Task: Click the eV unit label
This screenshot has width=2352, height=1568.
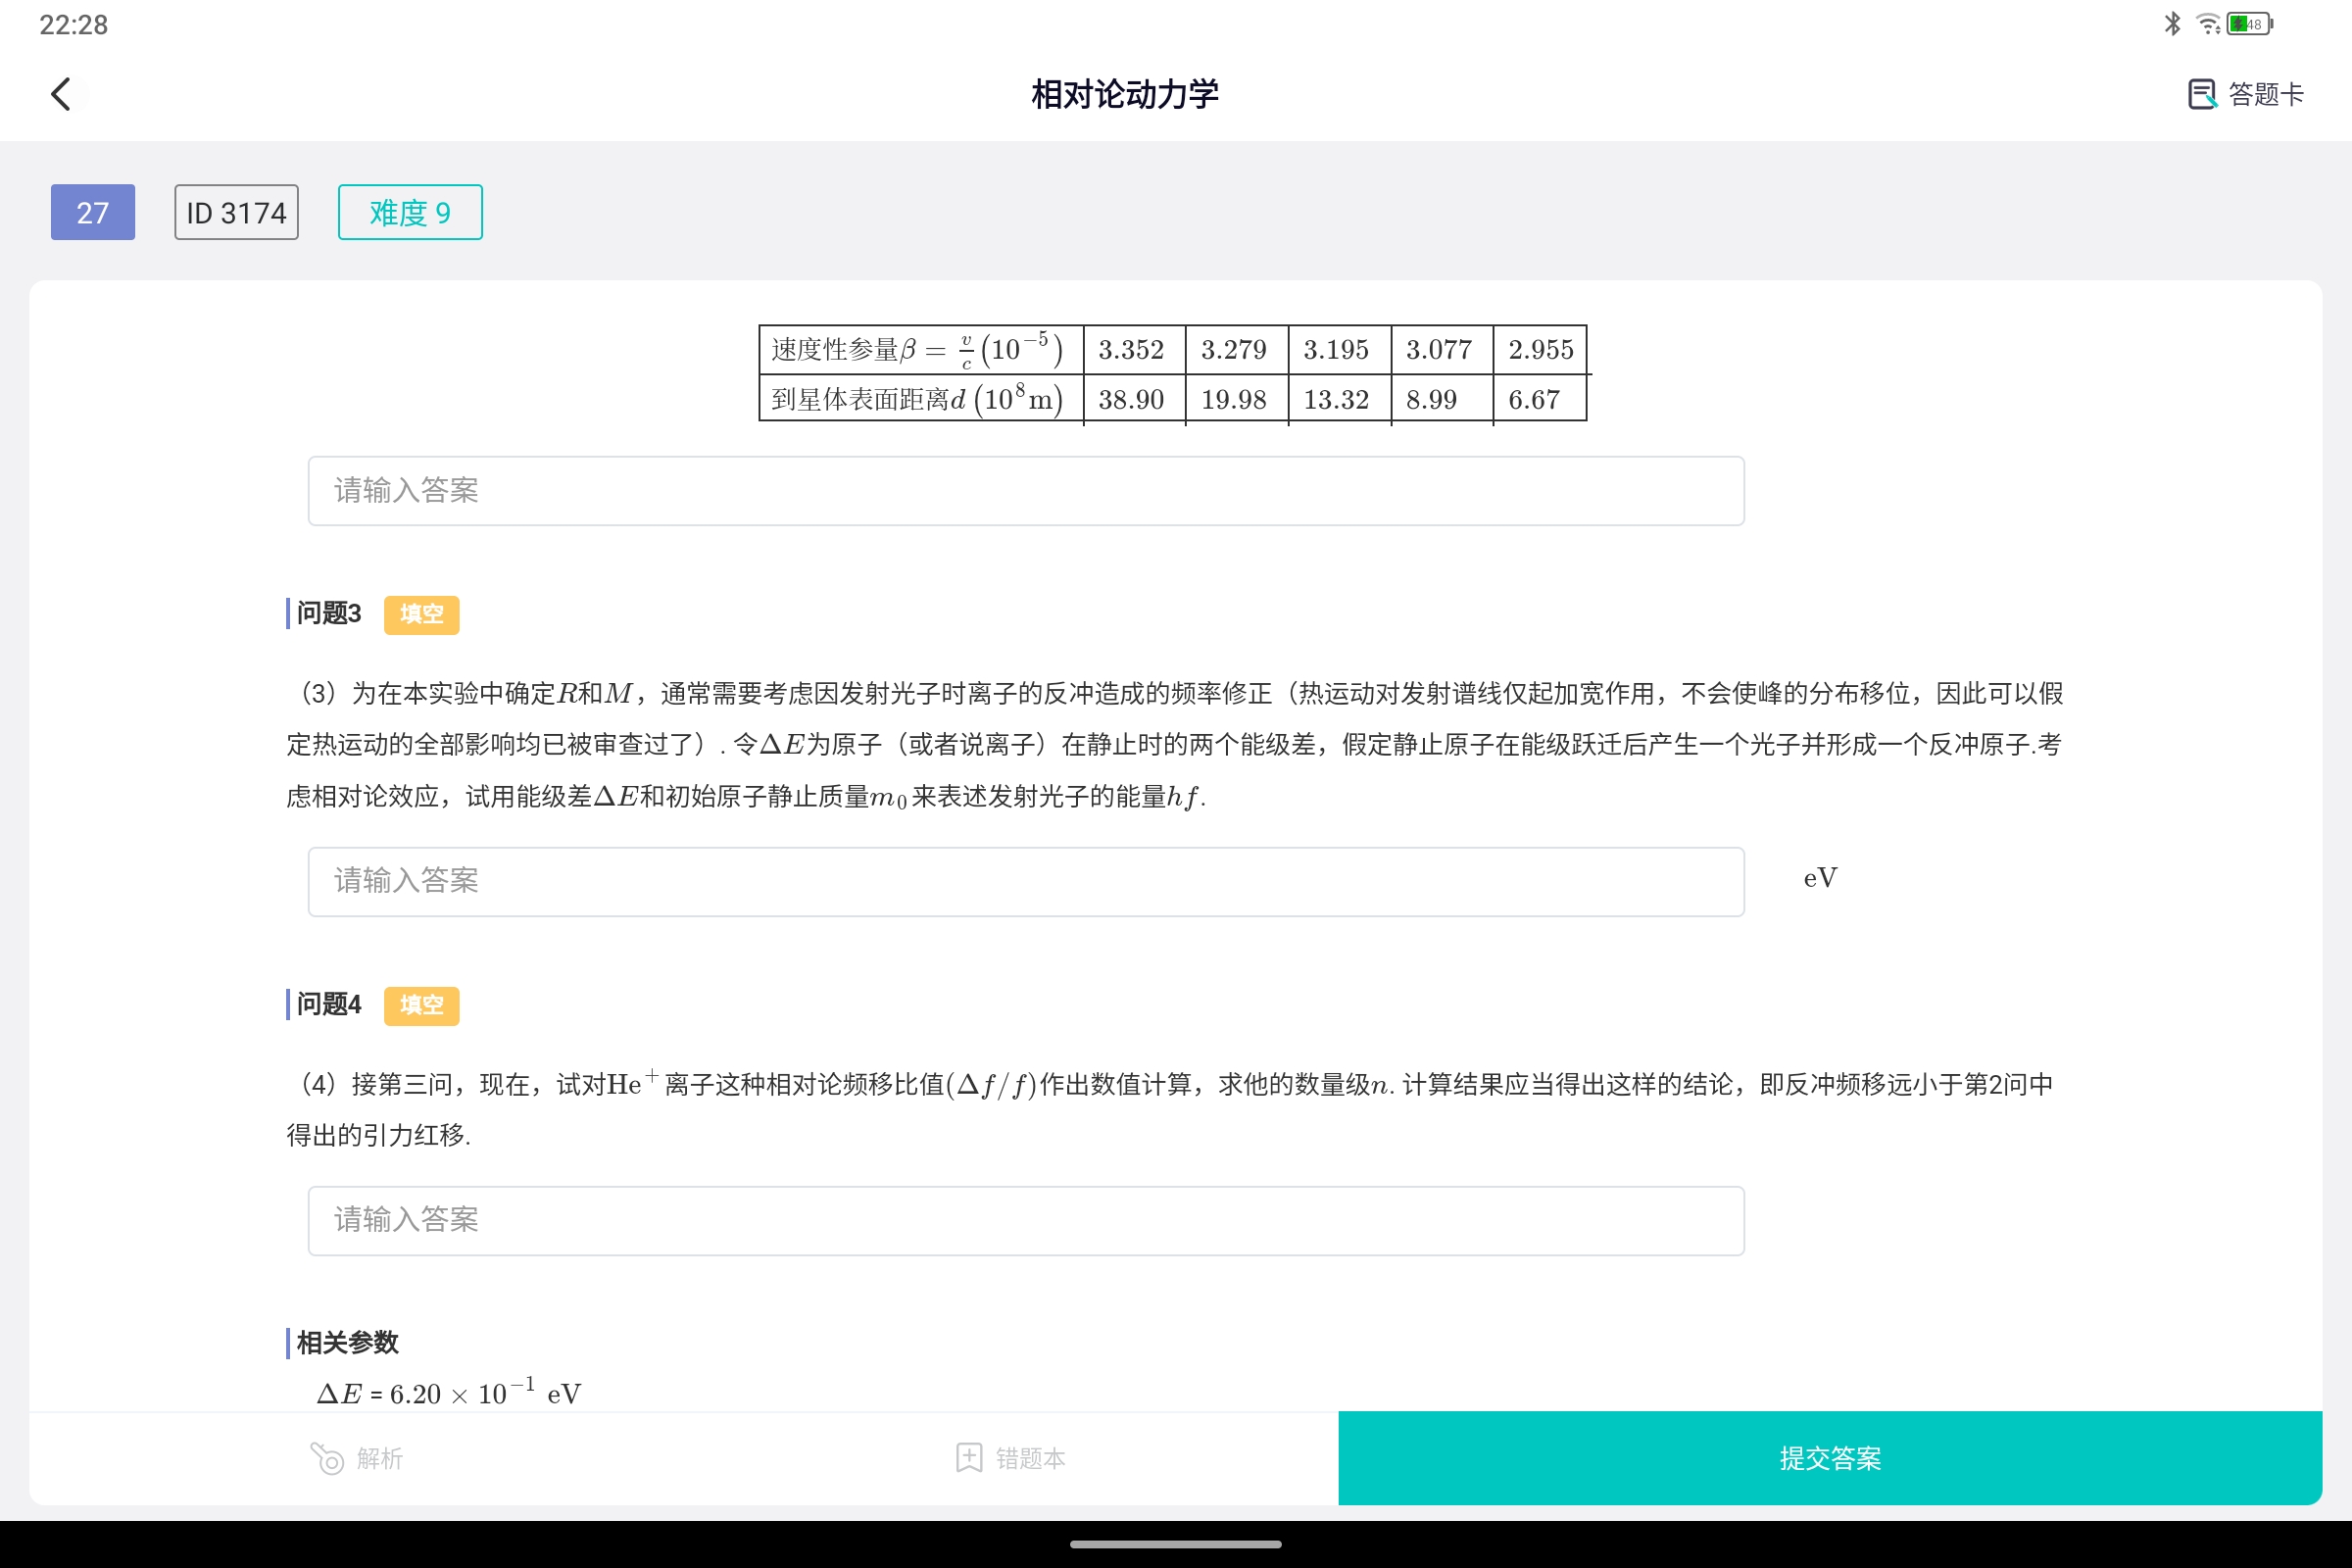Action: coord(1819,877)
